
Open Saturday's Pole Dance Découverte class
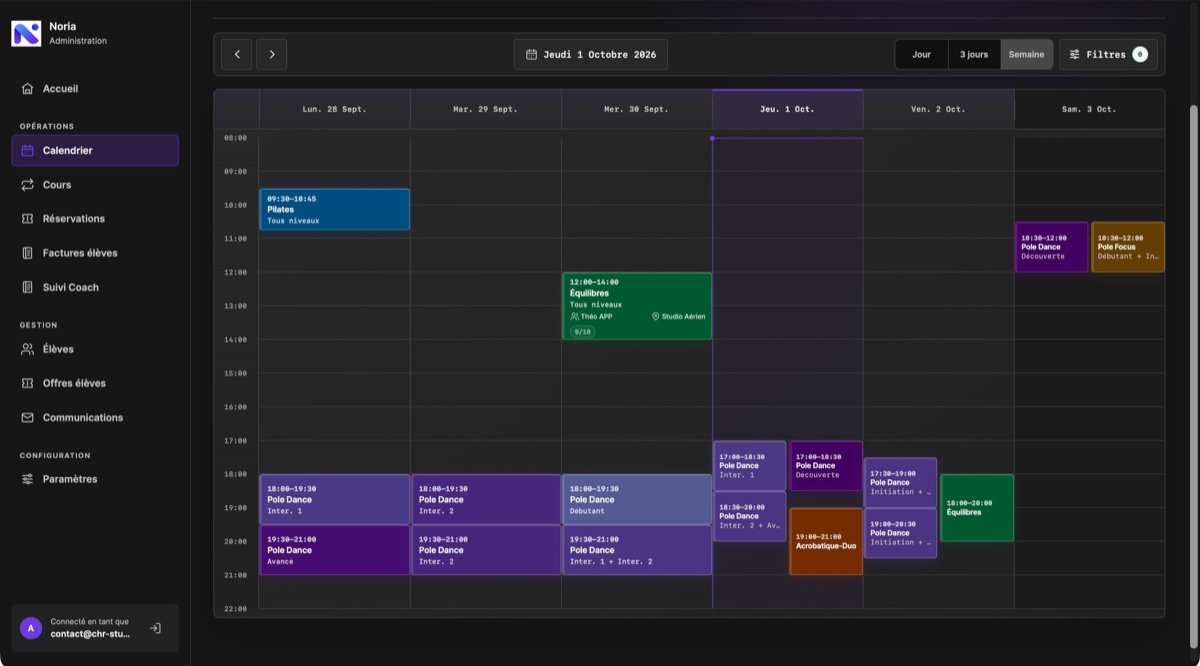[1052, 247]
